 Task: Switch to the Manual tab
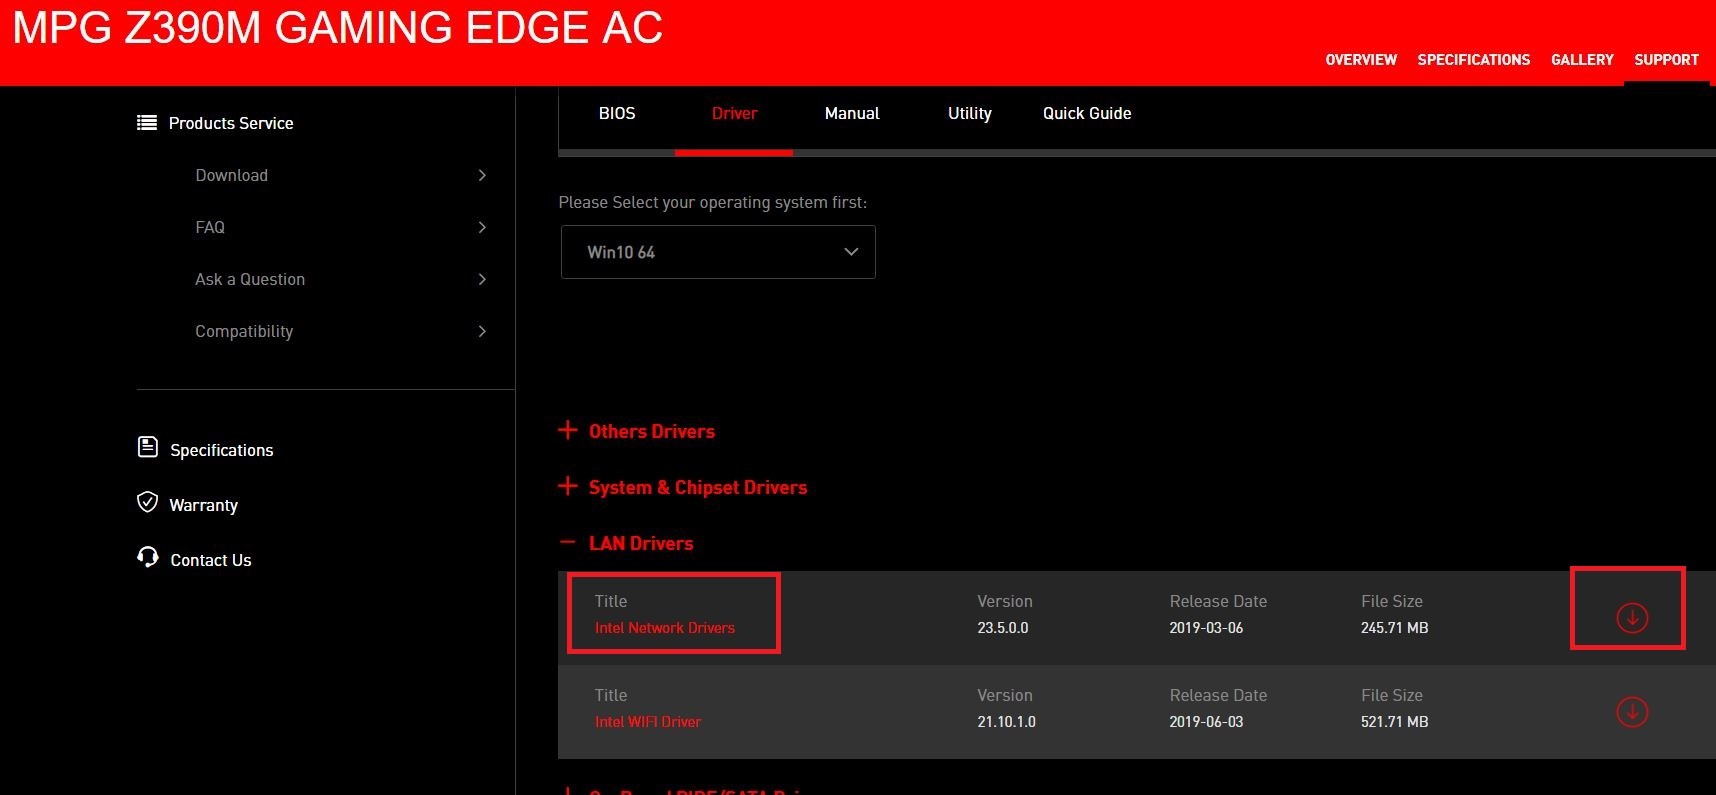pos(851,114)
